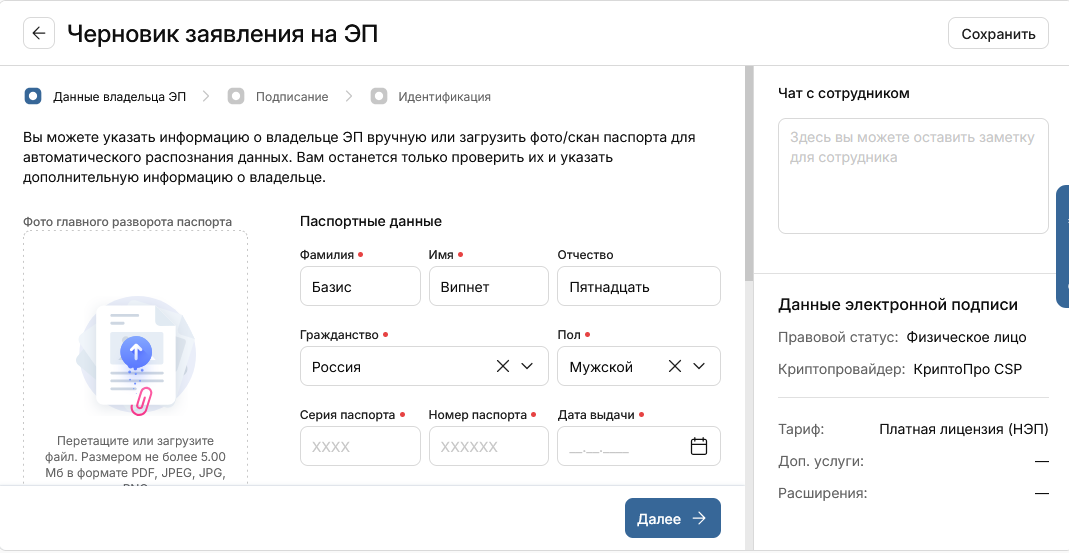Image resolution: width=1069 pixels, height=553 pixels.
Task: Click the Данные владельца ЭП step indicator
Action: pyautogui.click(x=33, y=97)
